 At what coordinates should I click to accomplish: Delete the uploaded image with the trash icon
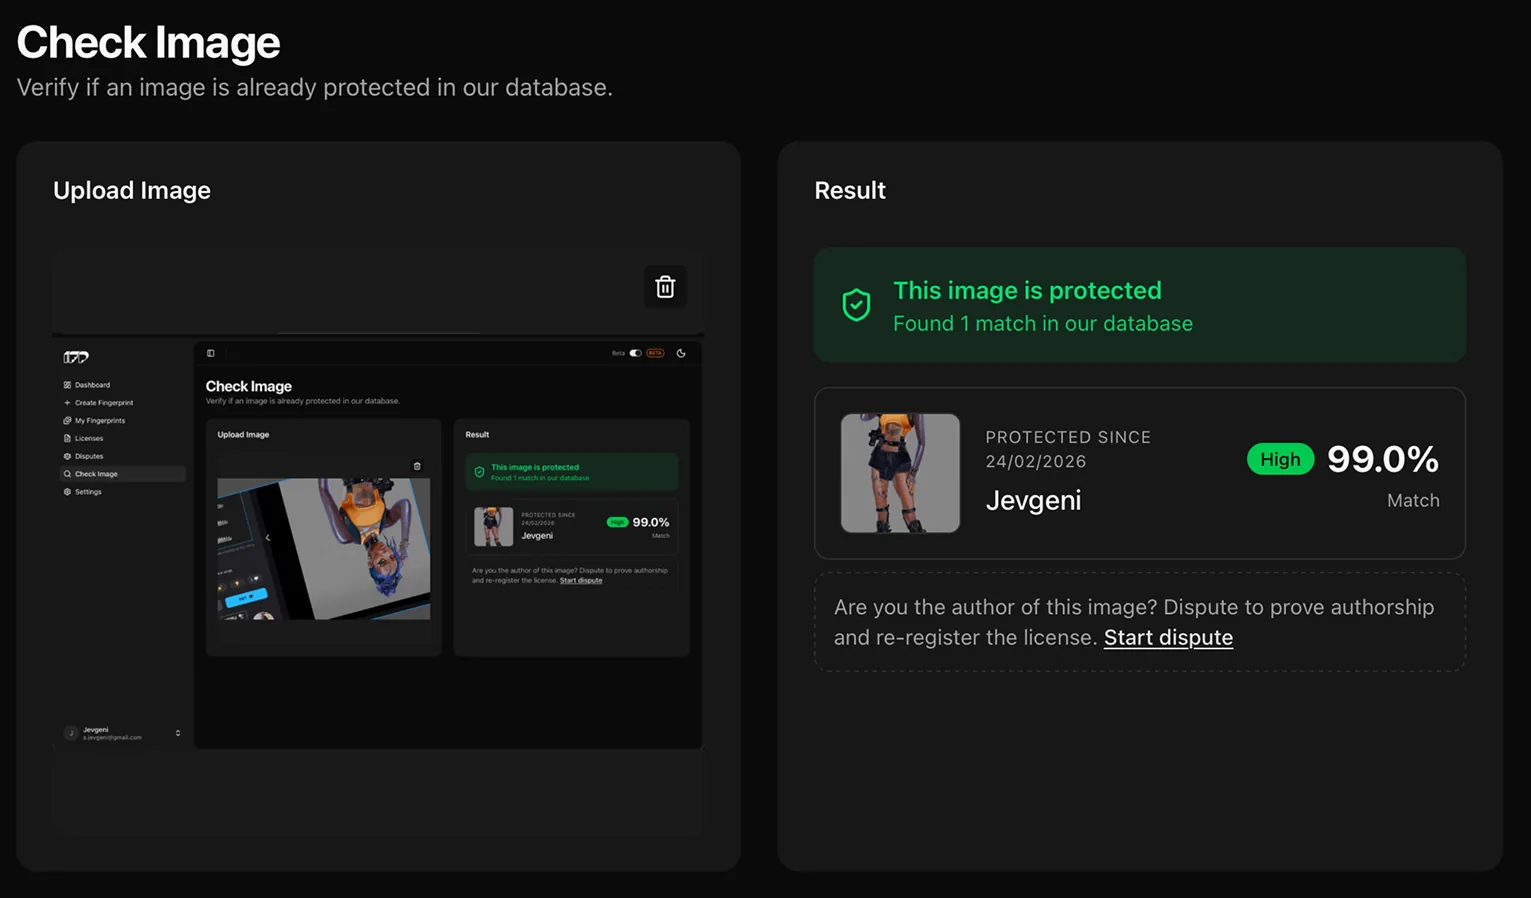coord(665,287)
